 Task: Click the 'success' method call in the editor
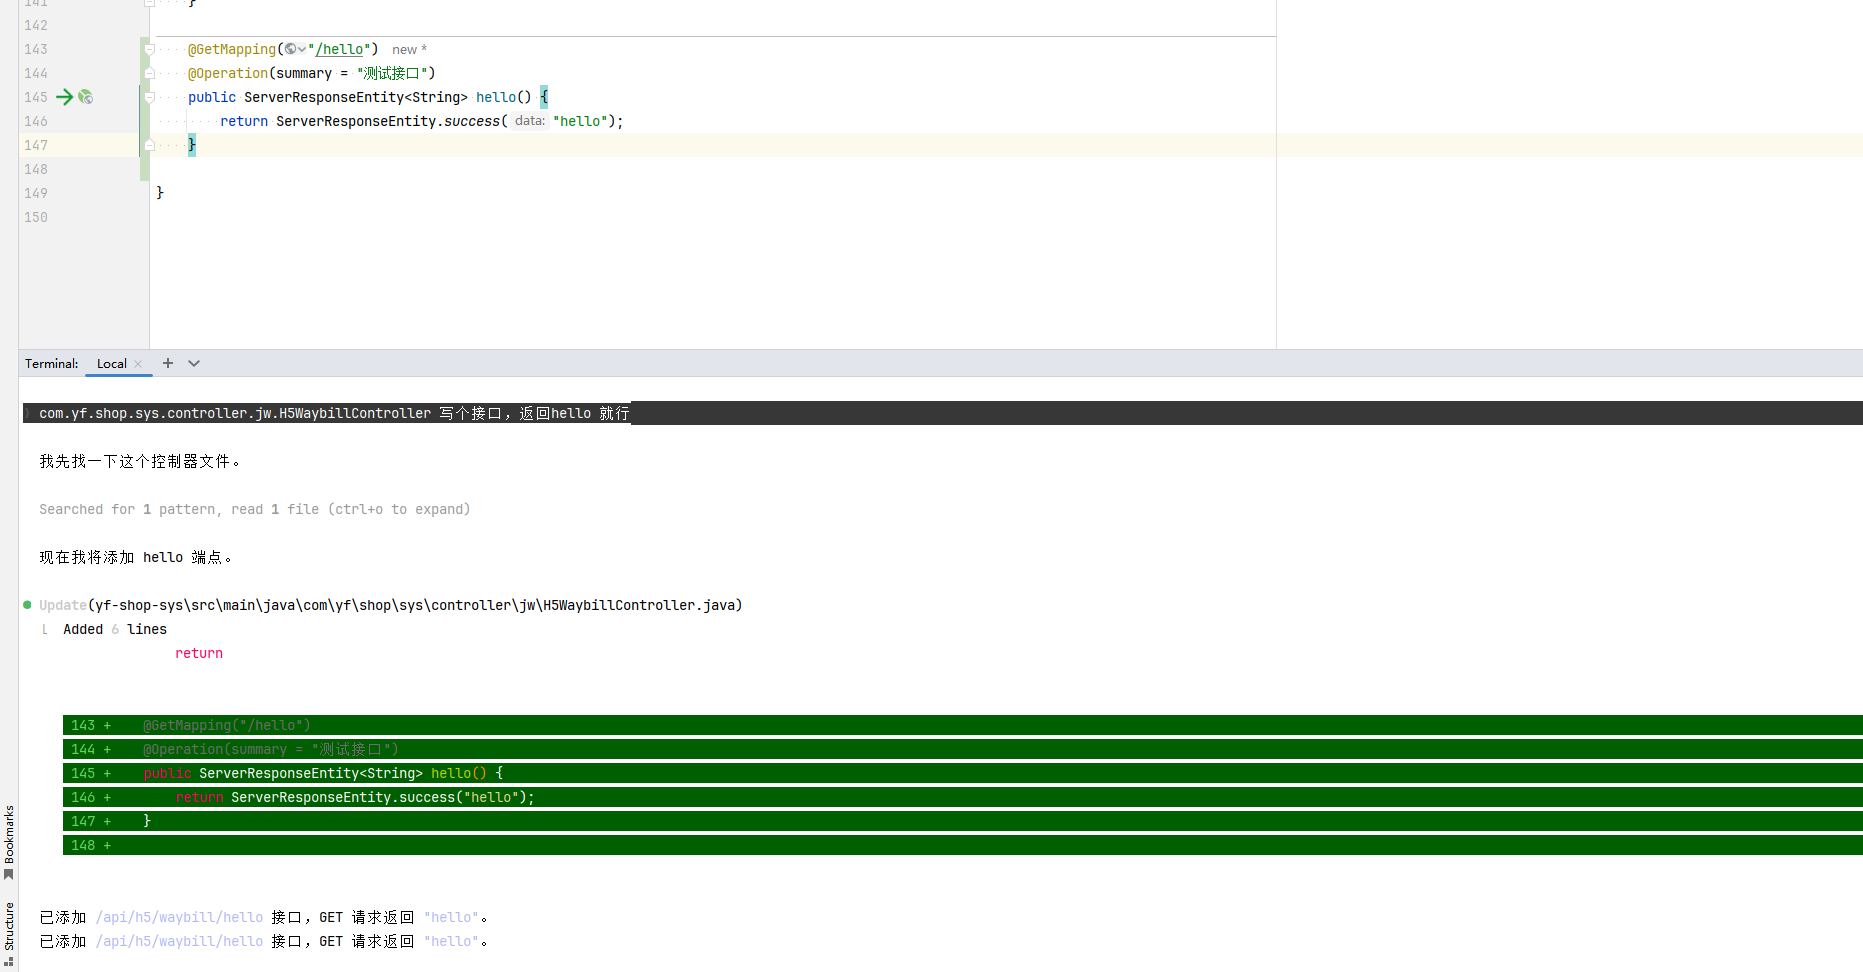pyautogui.click(x=472, y=121)
